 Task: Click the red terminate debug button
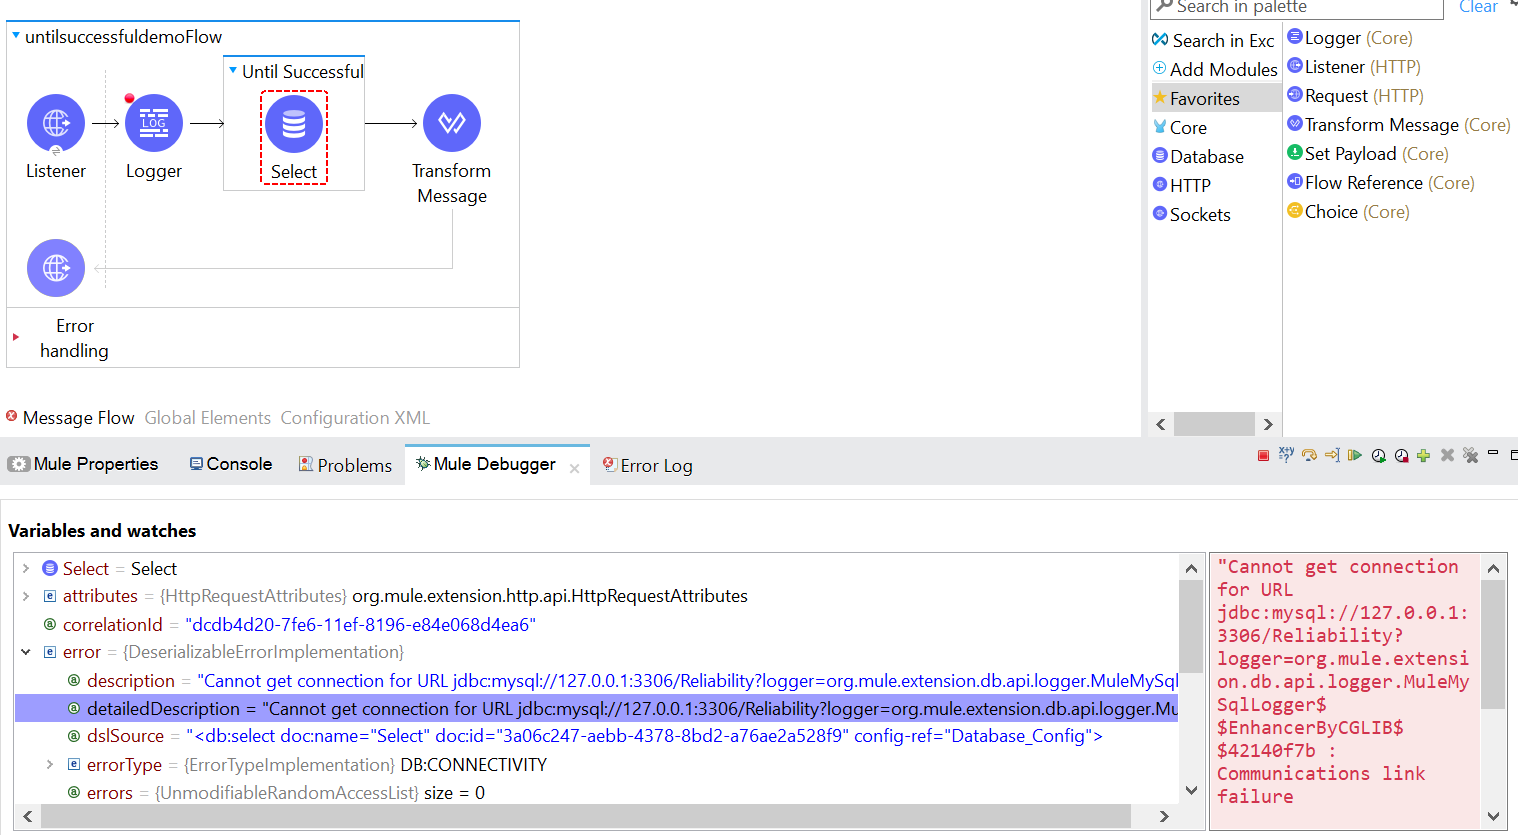1263,456
